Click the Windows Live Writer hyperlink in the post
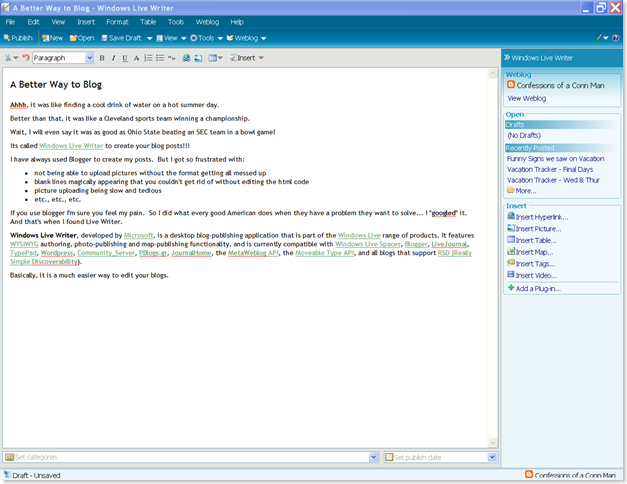This screenshot has height=484, width=627. (x=71, y=146)
